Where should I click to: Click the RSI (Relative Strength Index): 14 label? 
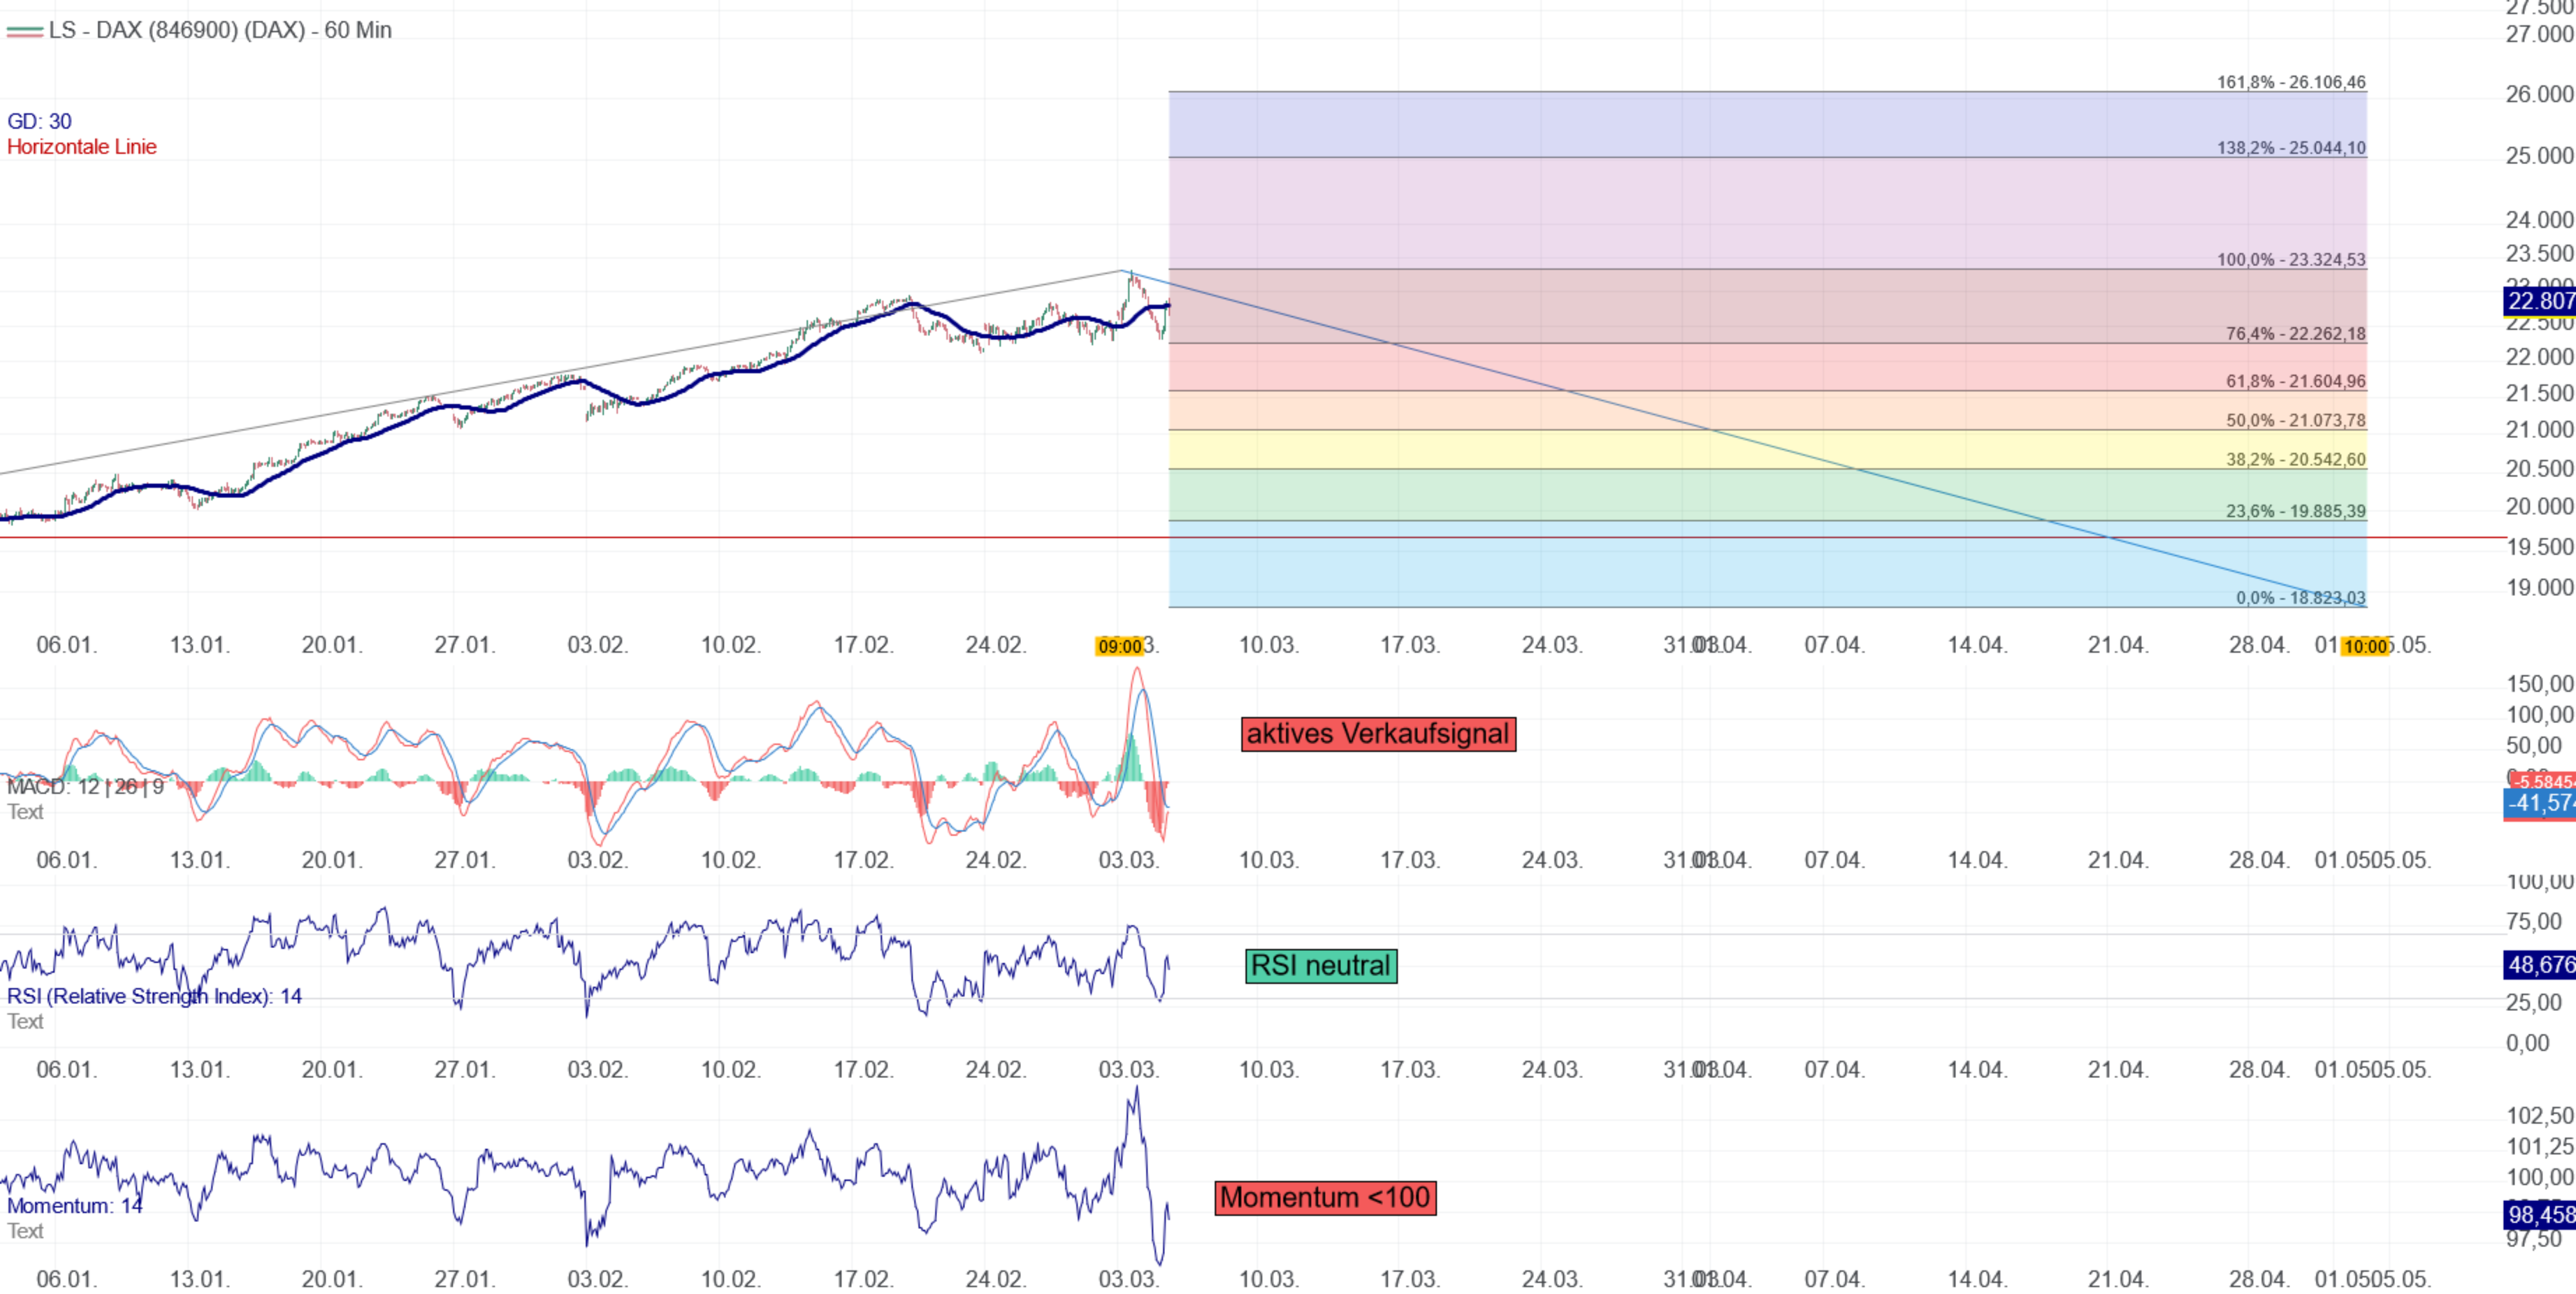[x=154, y=996]
